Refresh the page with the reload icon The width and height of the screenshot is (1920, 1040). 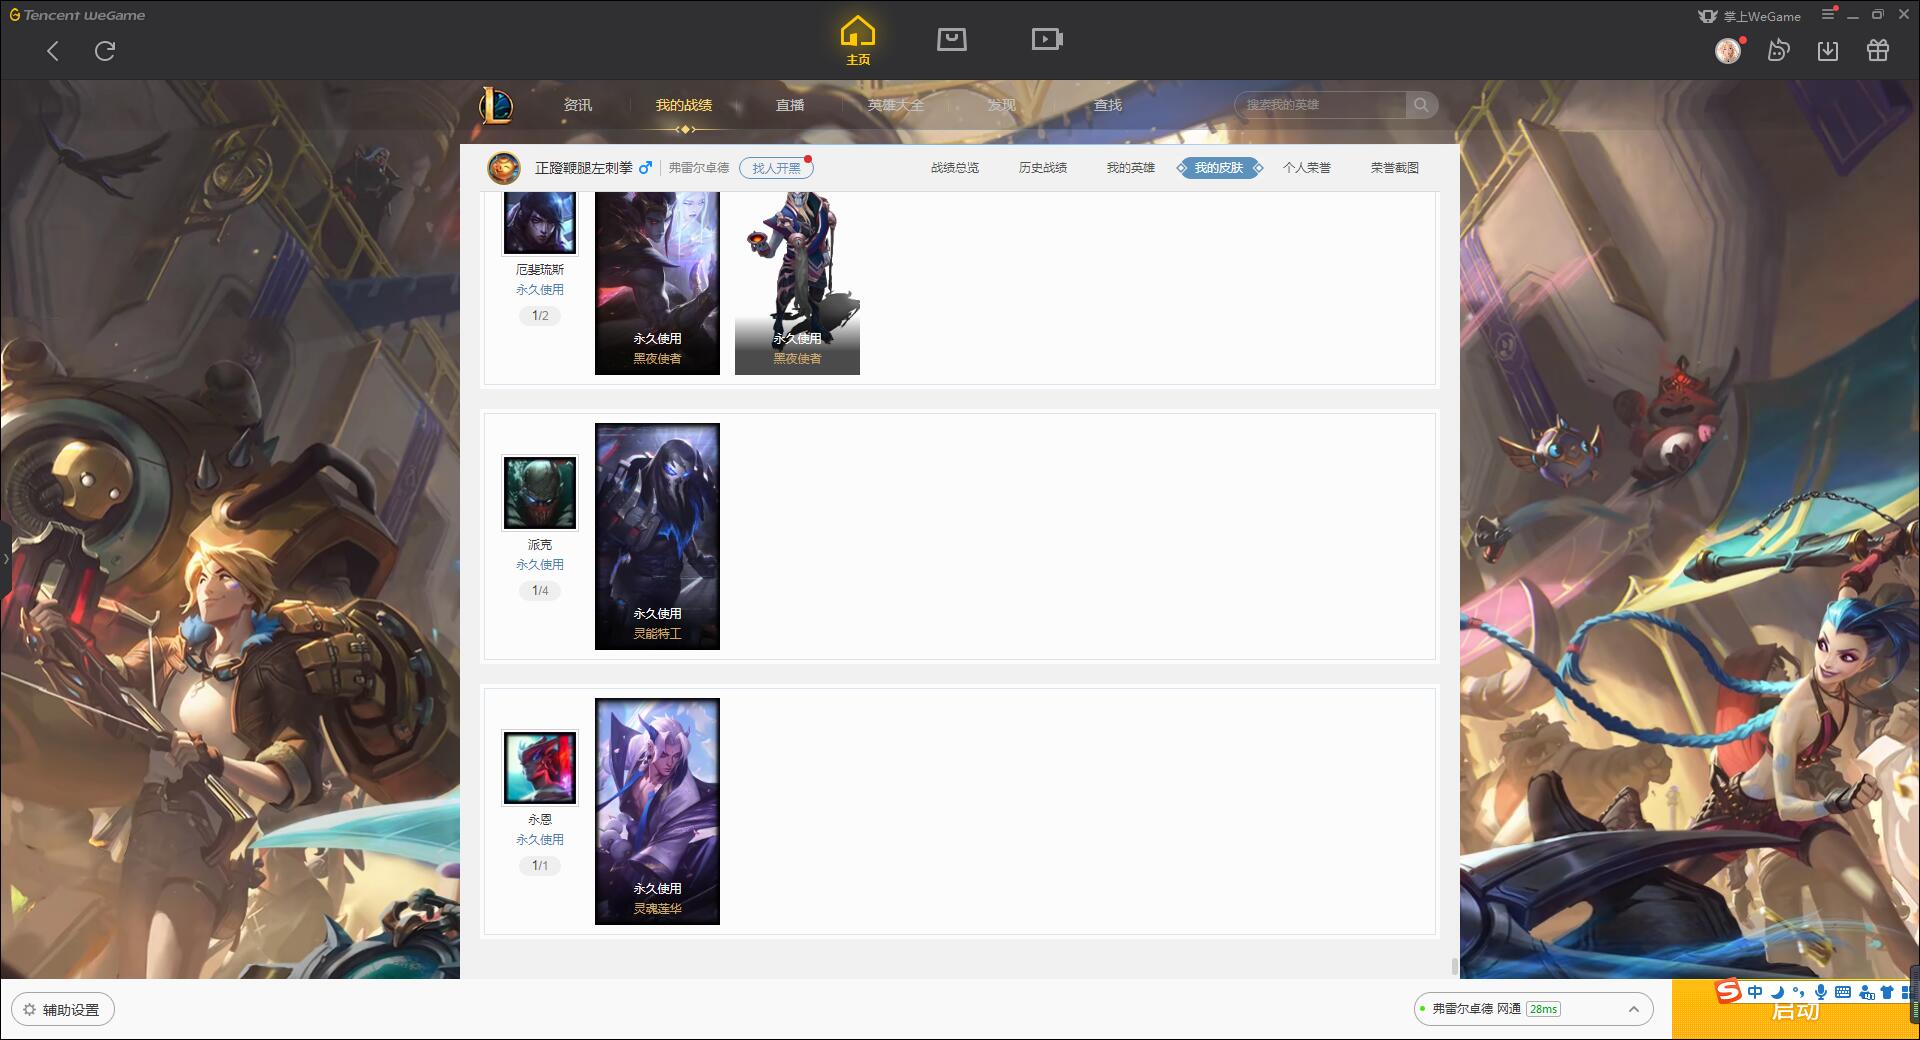point(105,51)
